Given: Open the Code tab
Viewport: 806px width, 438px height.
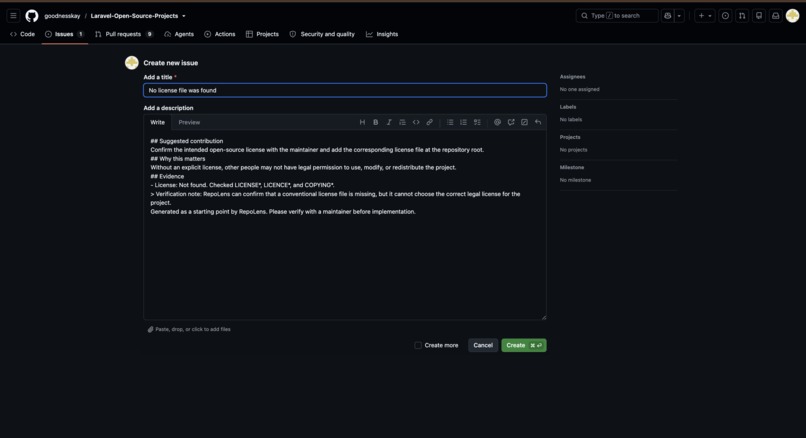Looking at the screenshot, I should click(23, 34).
